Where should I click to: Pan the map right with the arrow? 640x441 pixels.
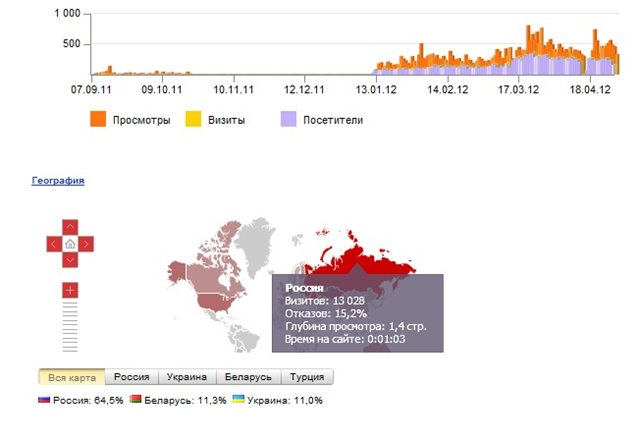[87, 243]
